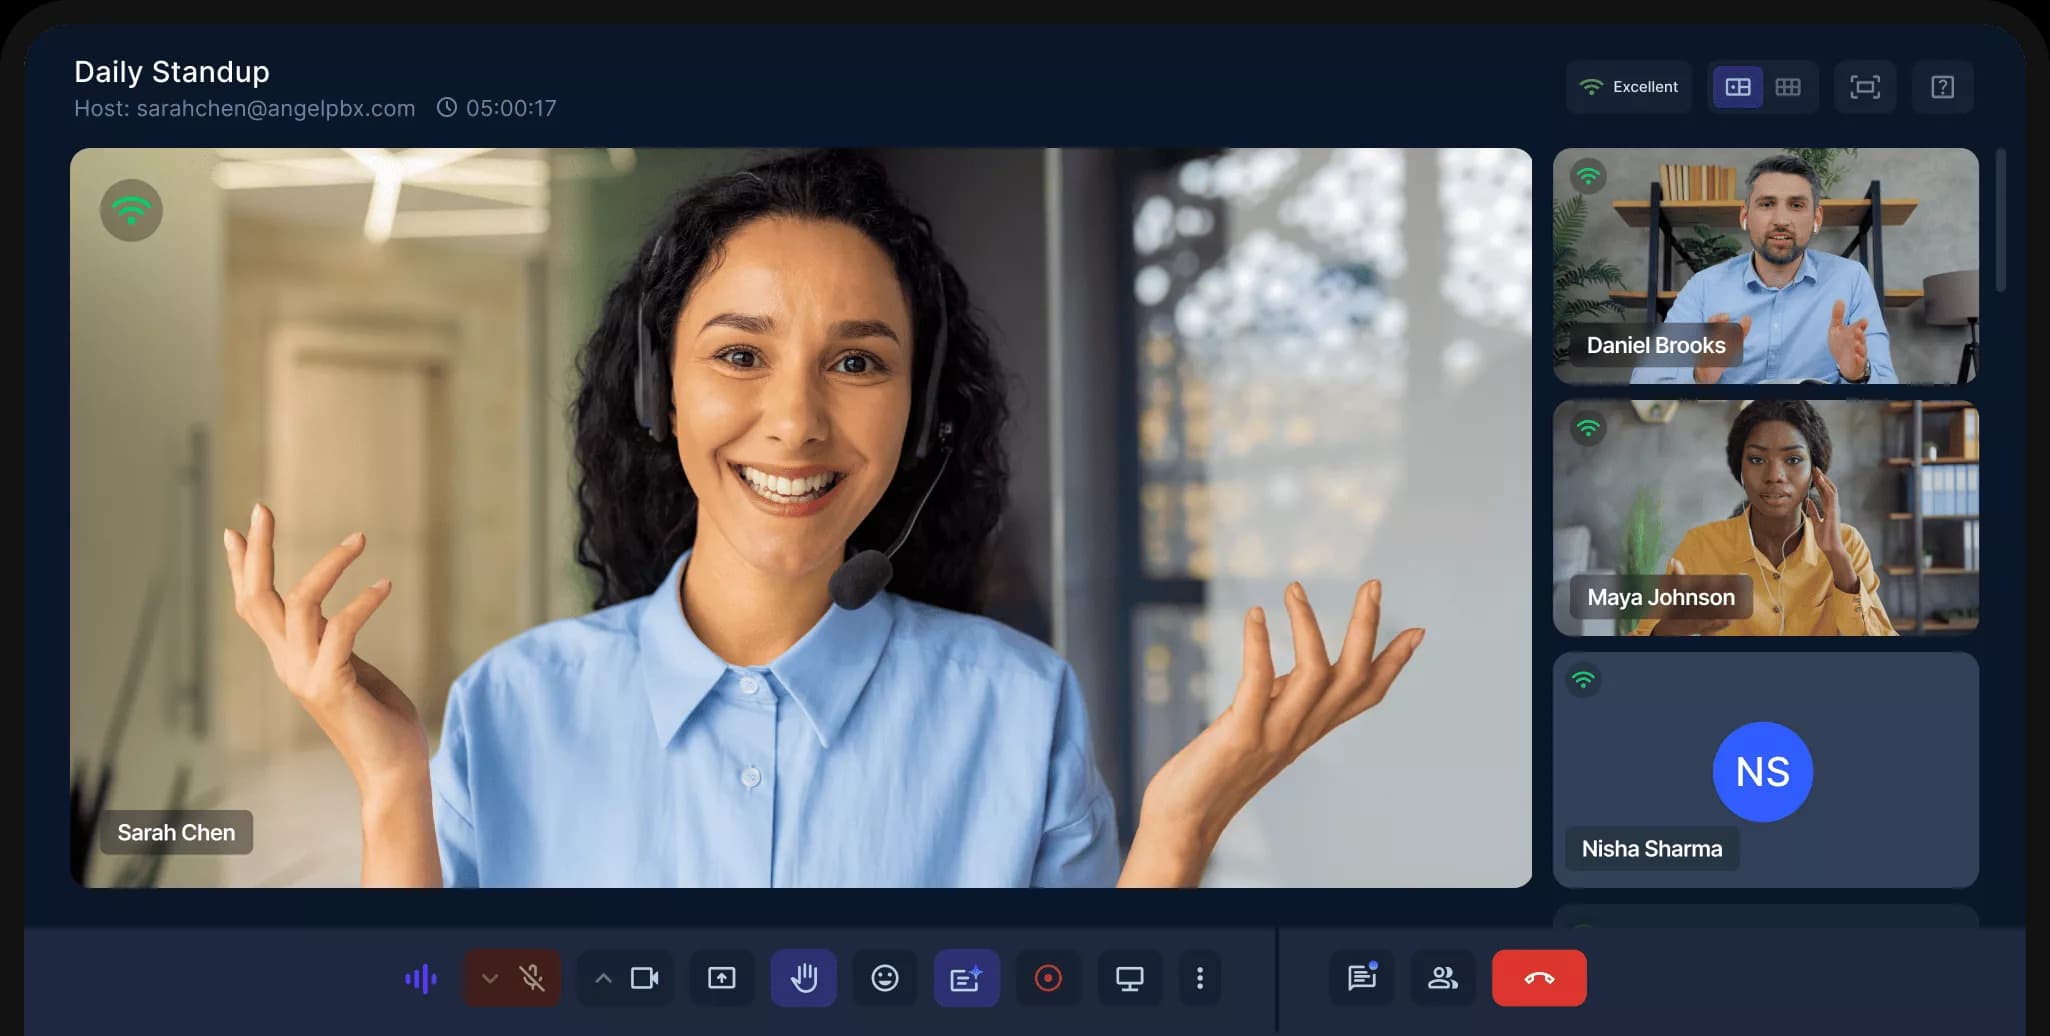
Task: Open AI notes assistant
Action: [x=966, y=978]
